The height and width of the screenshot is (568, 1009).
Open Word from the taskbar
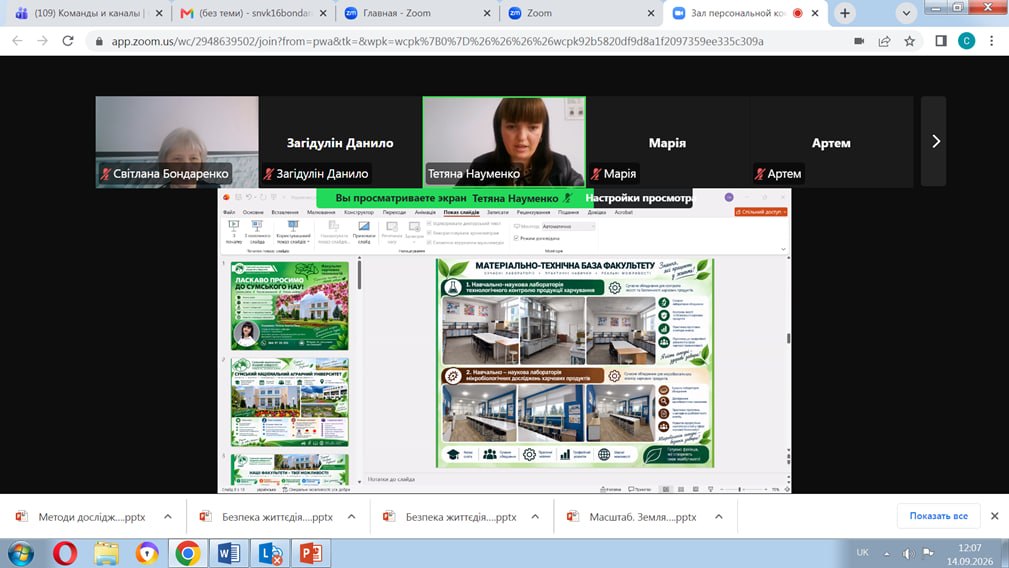(x=228, y=553)
